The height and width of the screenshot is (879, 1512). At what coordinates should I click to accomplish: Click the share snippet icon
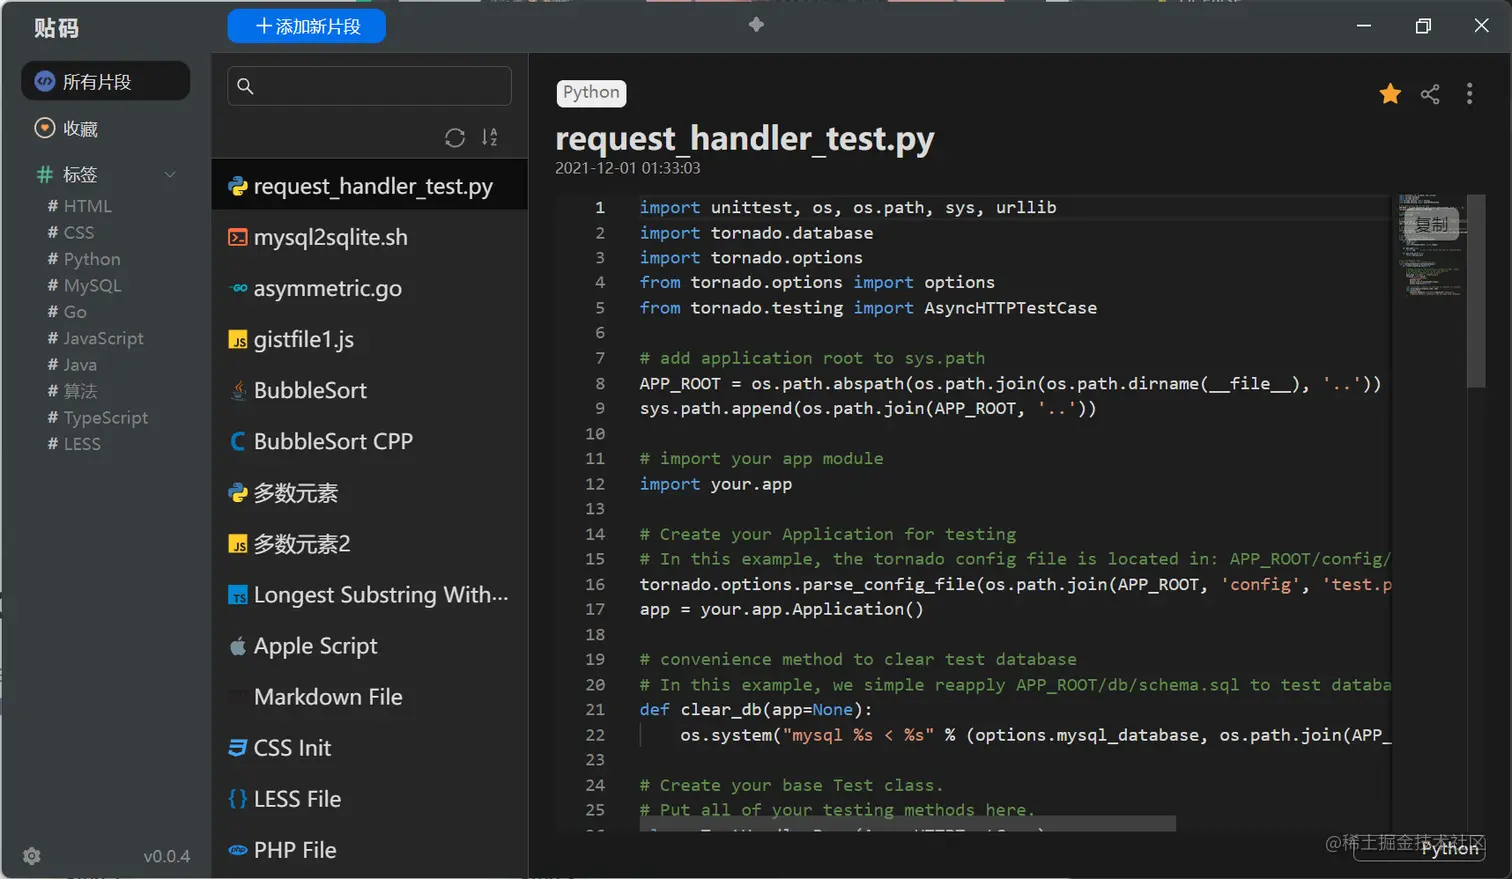1430,94
